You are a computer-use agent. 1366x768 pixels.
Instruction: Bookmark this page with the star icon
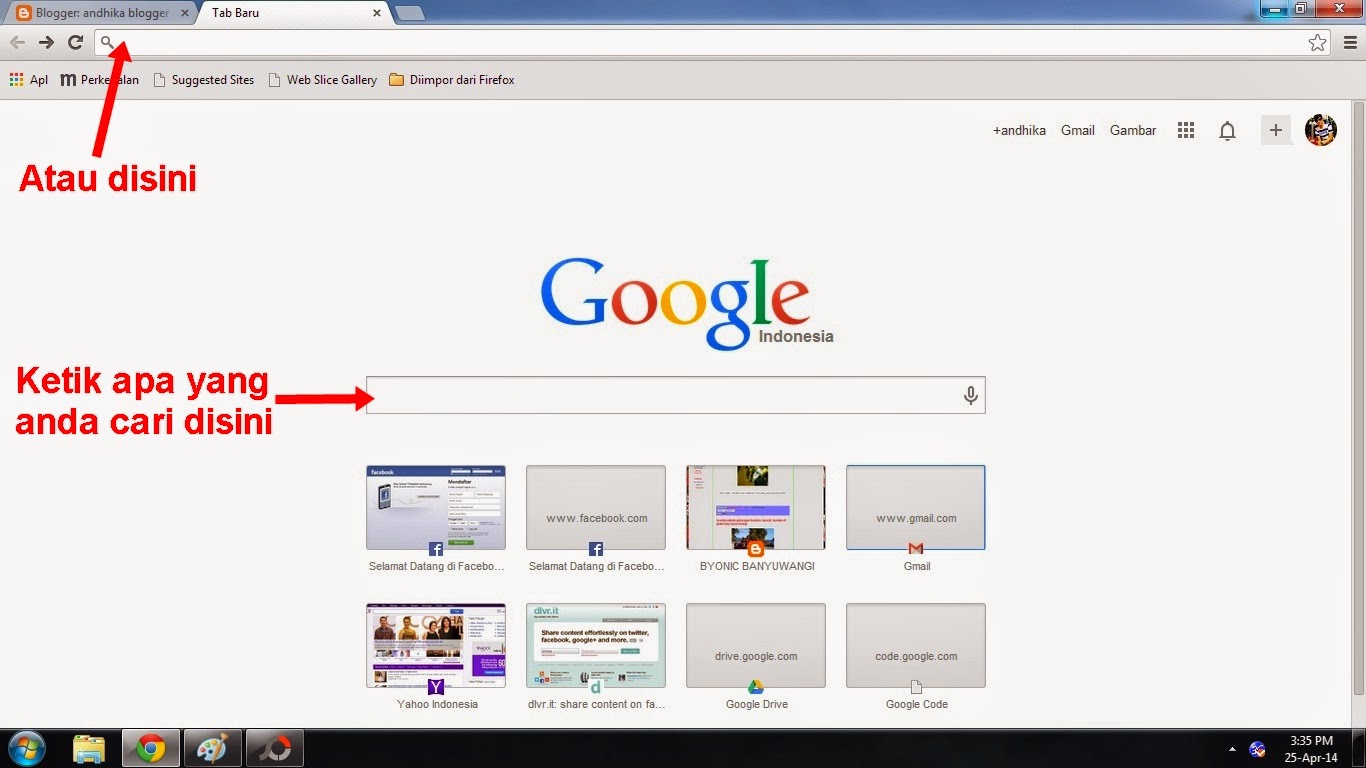tap(1318, 42)
